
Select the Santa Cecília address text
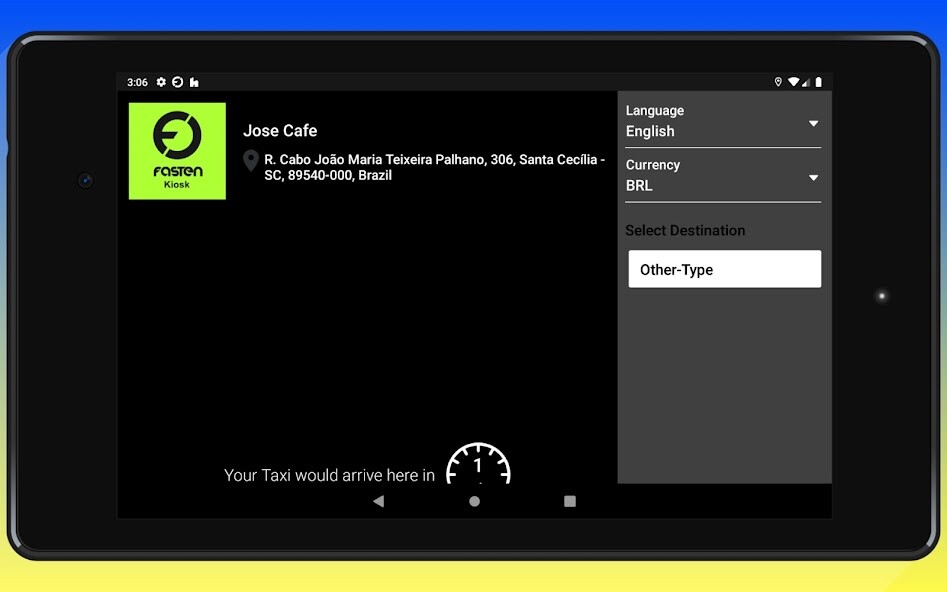click(x=435, y=167)
